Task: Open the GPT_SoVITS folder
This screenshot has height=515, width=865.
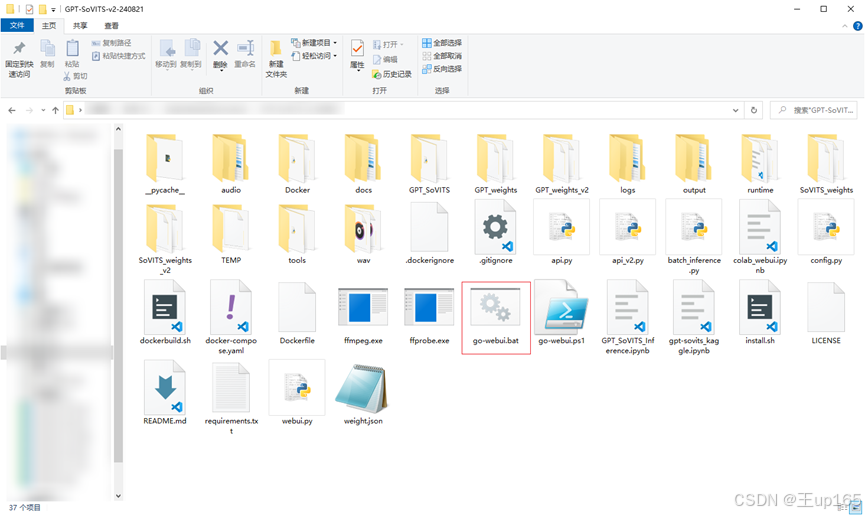Action: pos(429,164)
